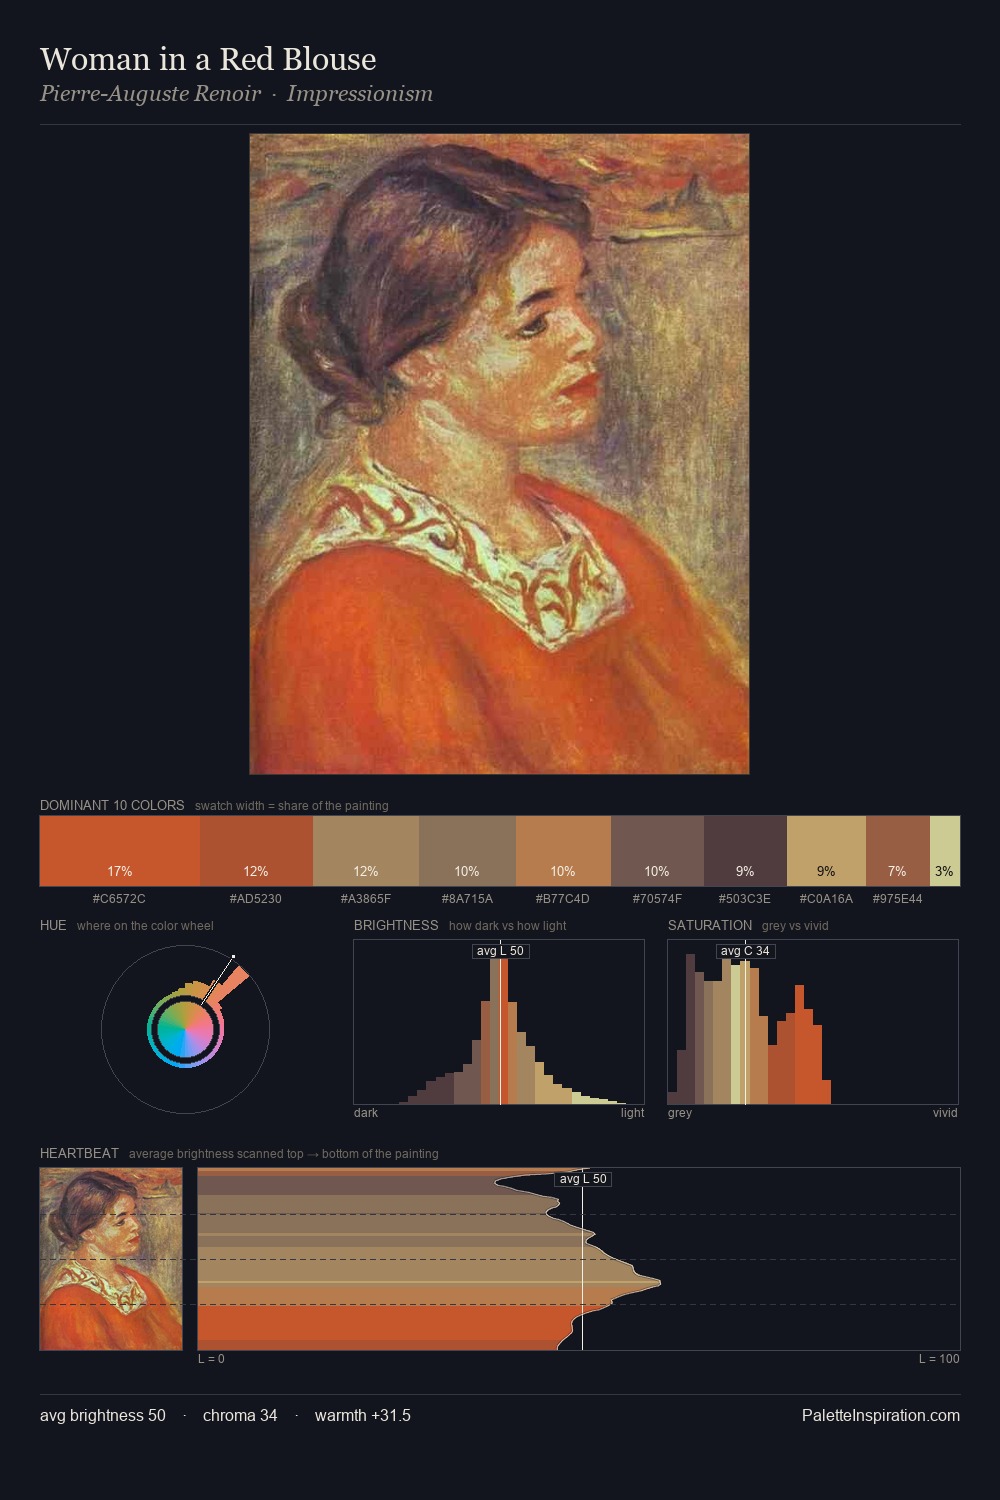Viewport: 1000px width, 1500px height.
Task: Click the hex label #A3865F
Action: (366, 899)
